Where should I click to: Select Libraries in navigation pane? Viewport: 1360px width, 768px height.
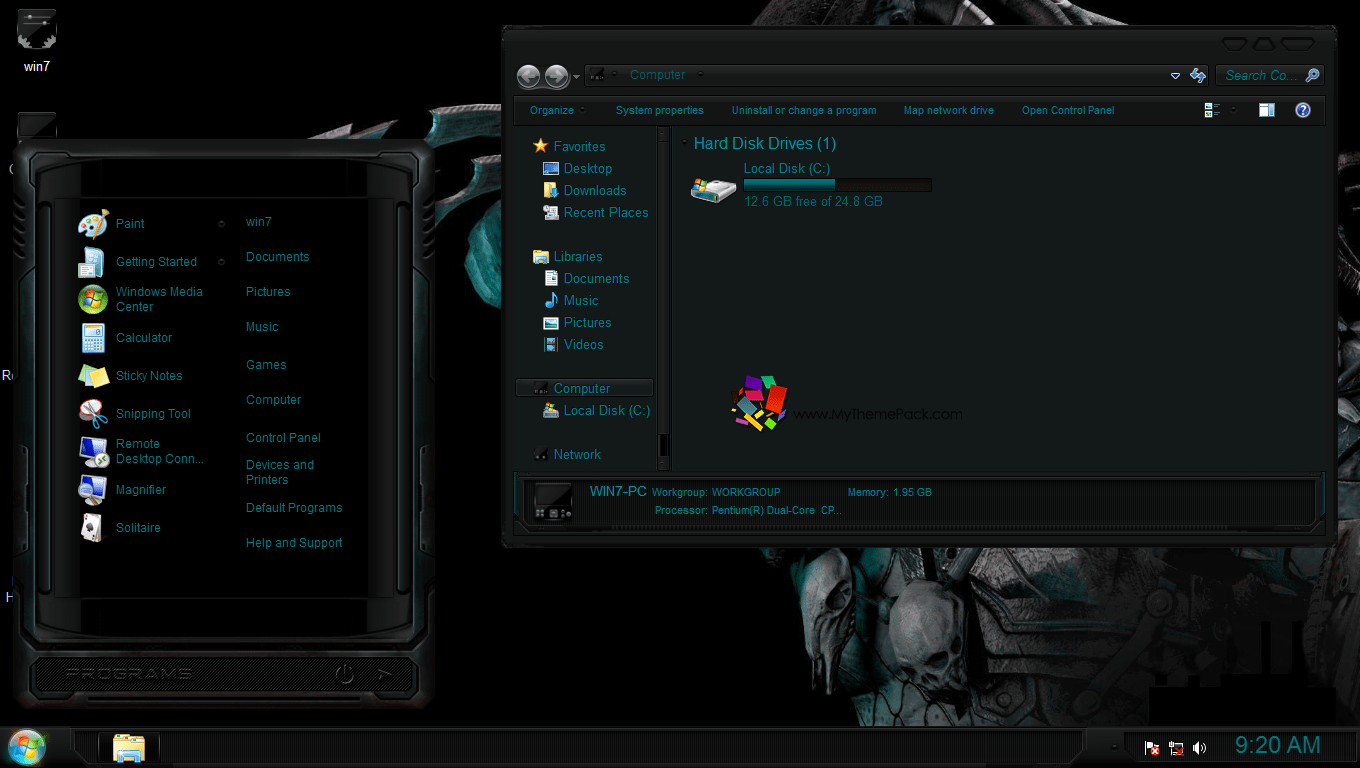(568, 257)
